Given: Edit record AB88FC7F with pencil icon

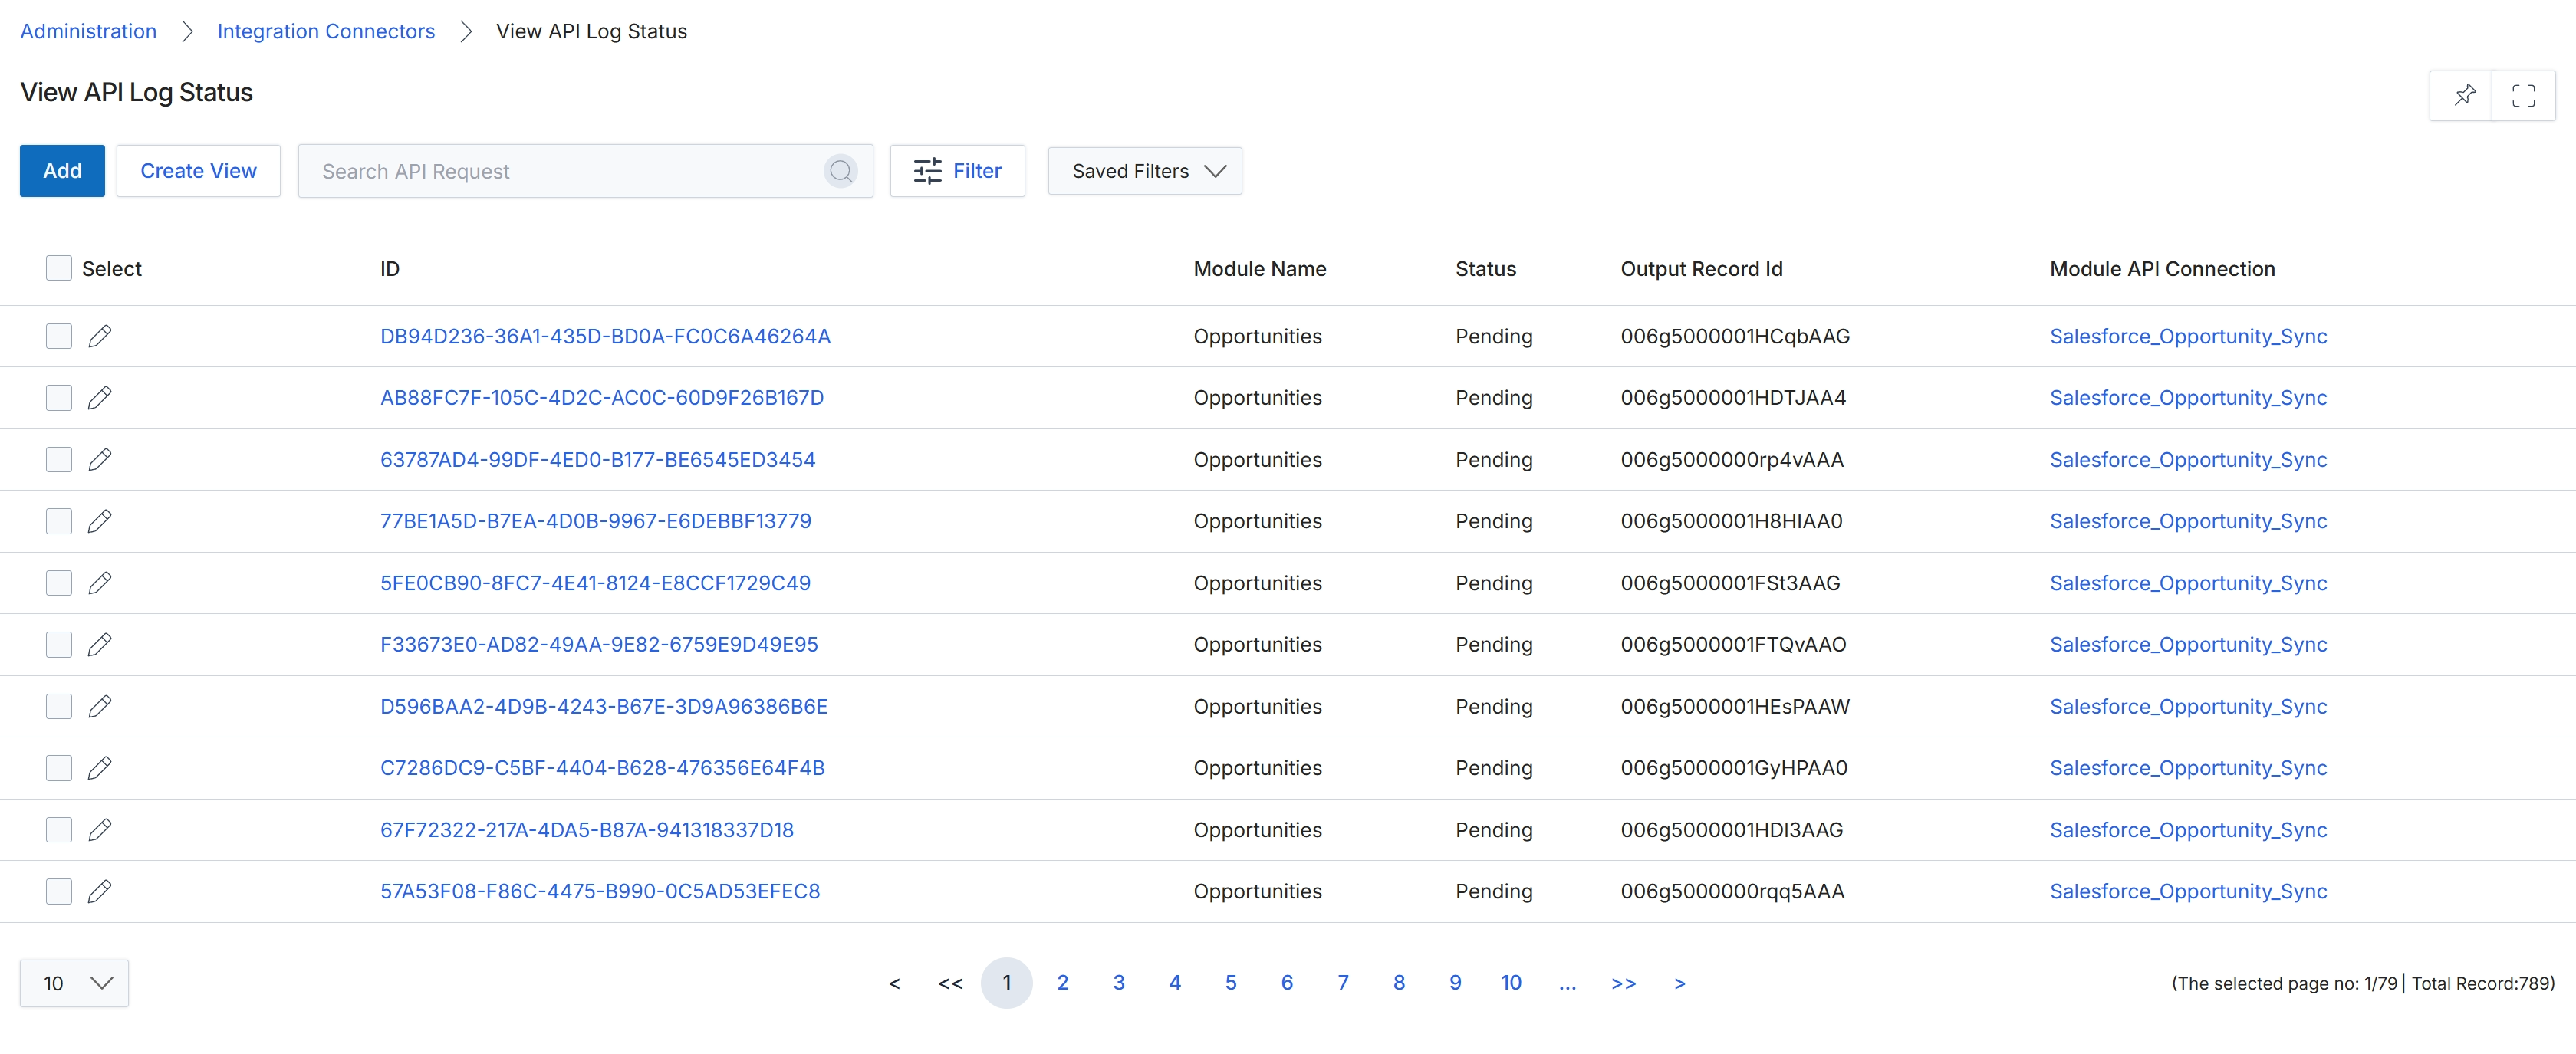Looking at the screenshot, I should point(99,398).
